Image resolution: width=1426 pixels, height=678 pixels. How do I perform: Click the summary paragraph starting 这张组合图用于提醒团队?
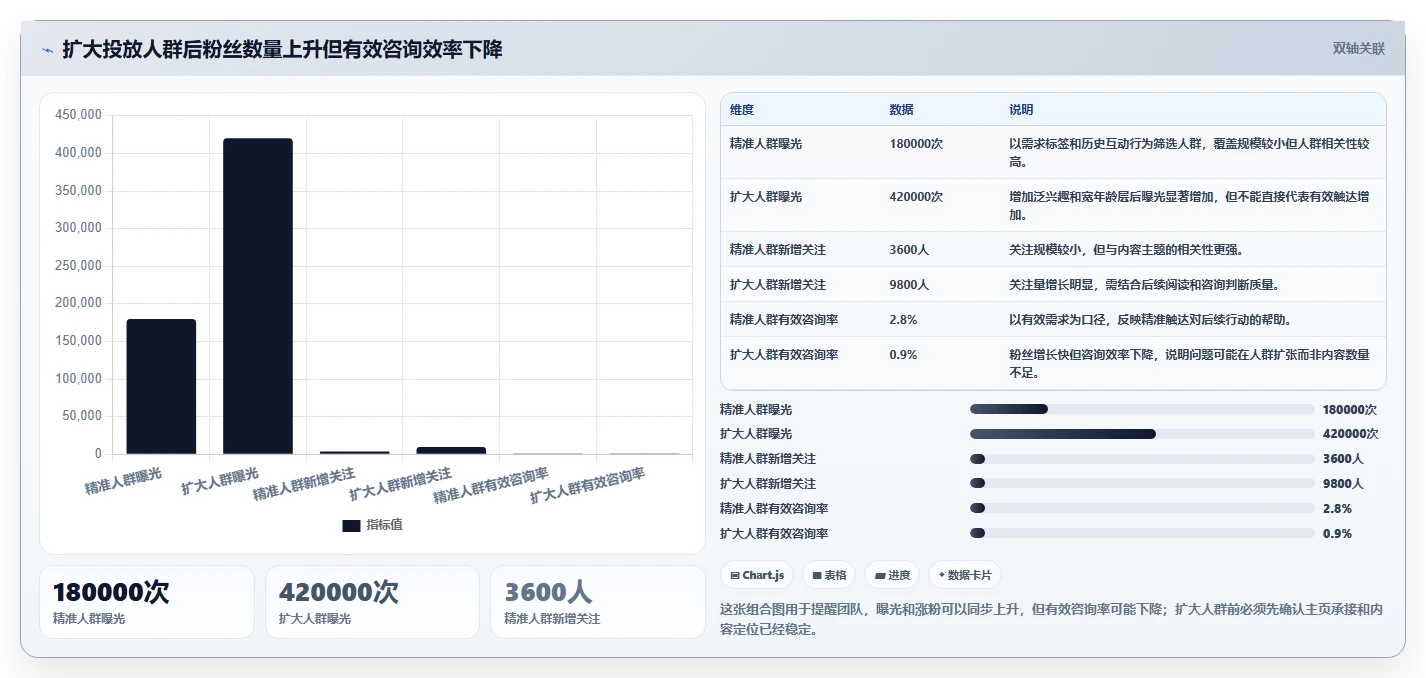pyautogui.click(x=1051, y=620)
